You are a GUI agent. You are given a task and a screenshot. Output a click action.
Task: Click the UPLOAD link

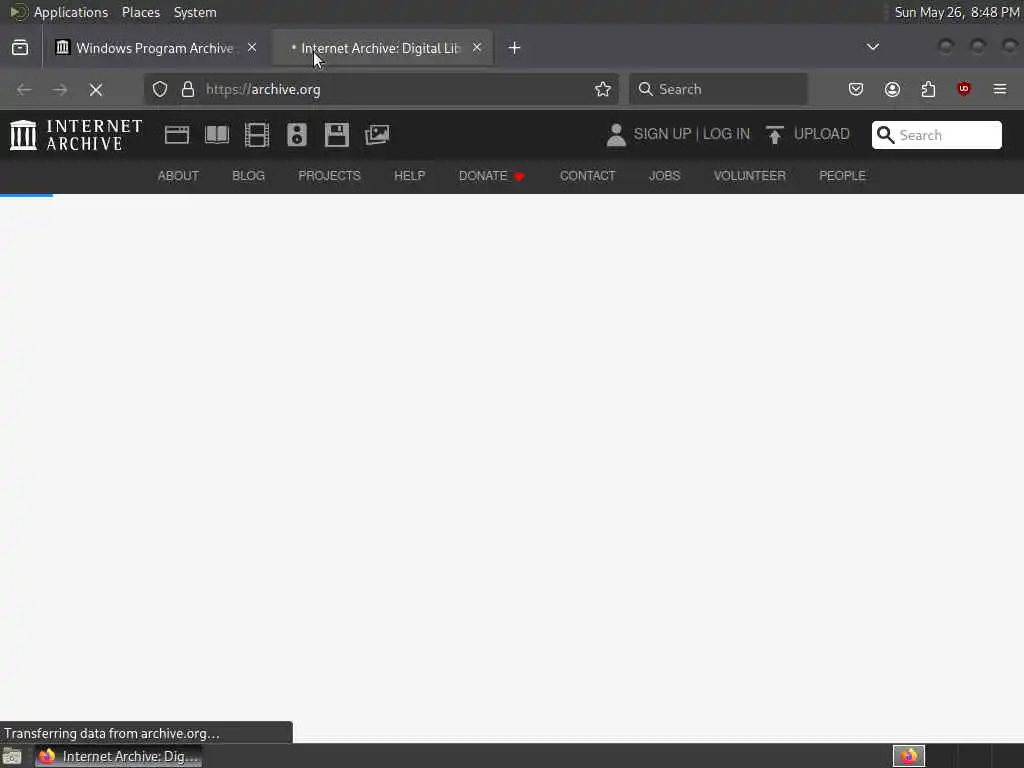click(x=822, y=134)
